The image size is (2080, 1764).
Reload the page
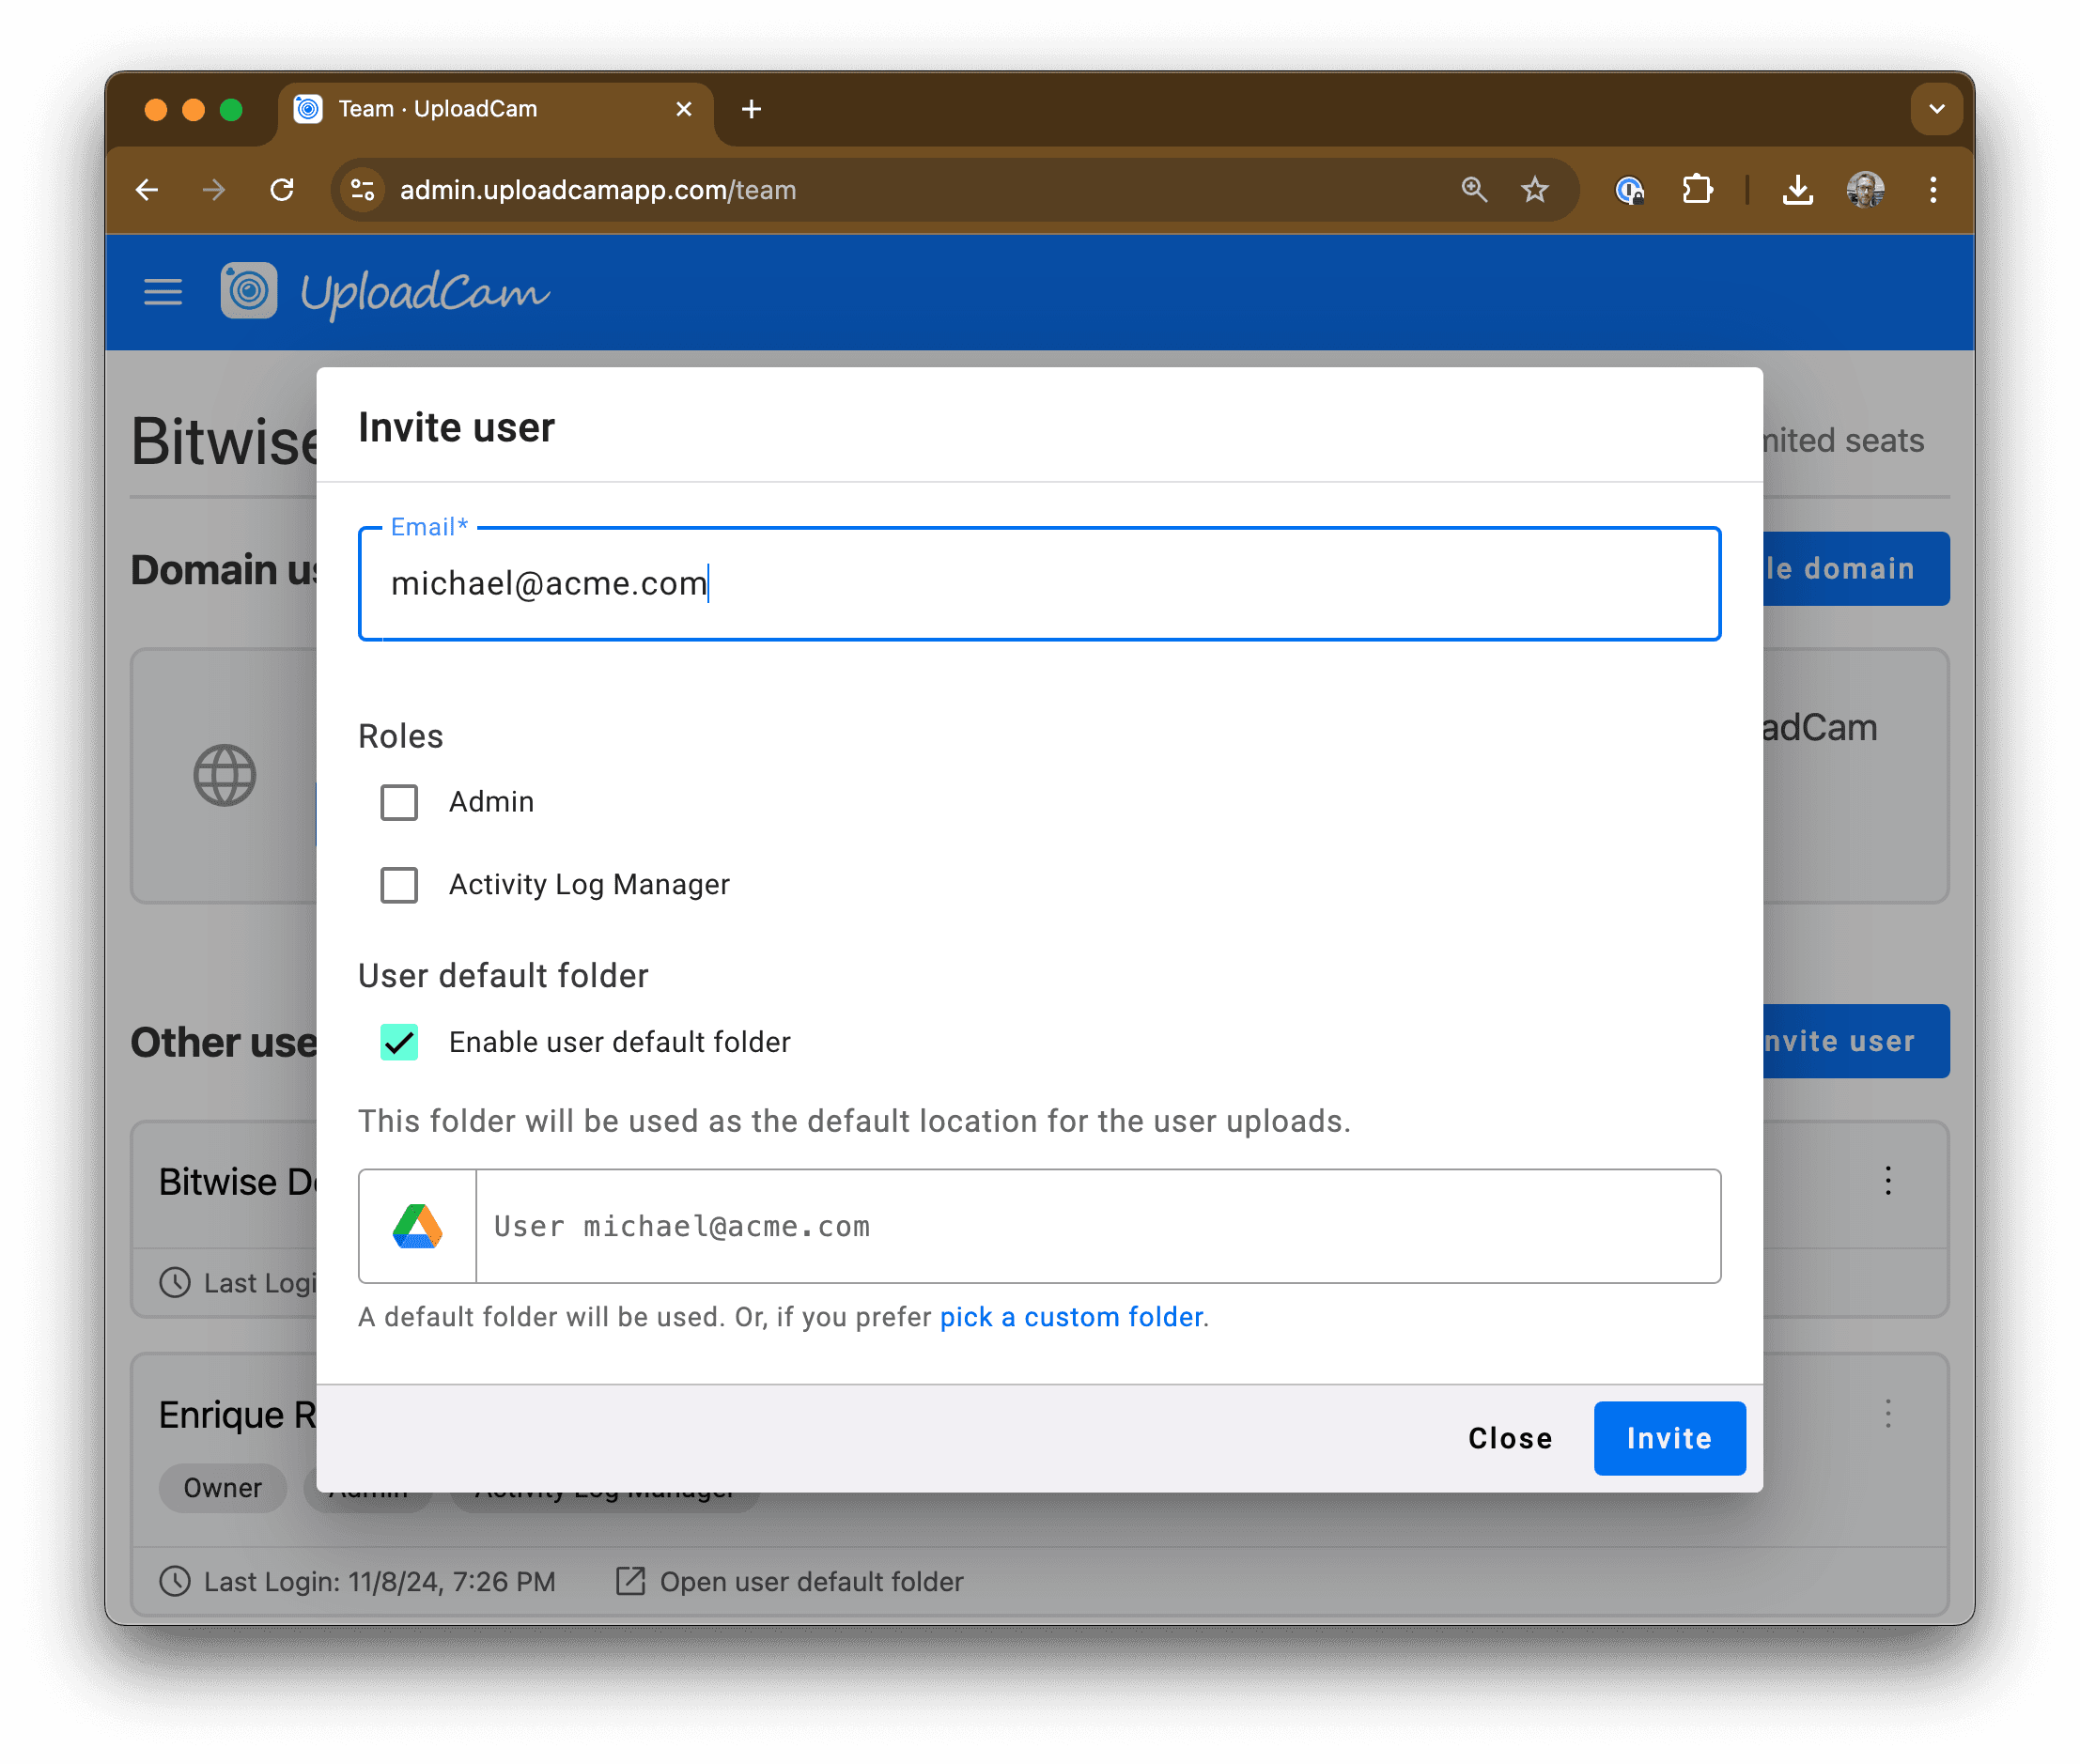pyautogui.click(x=282, y=189)
